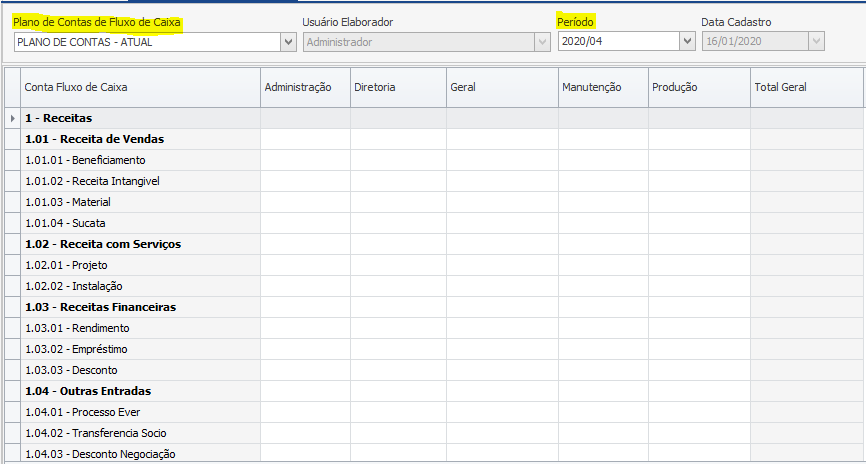Click the Produção cell for 1.01.04 - Sucata
The height and width of the screenshot is (464, 866).
tap(698, 223)
